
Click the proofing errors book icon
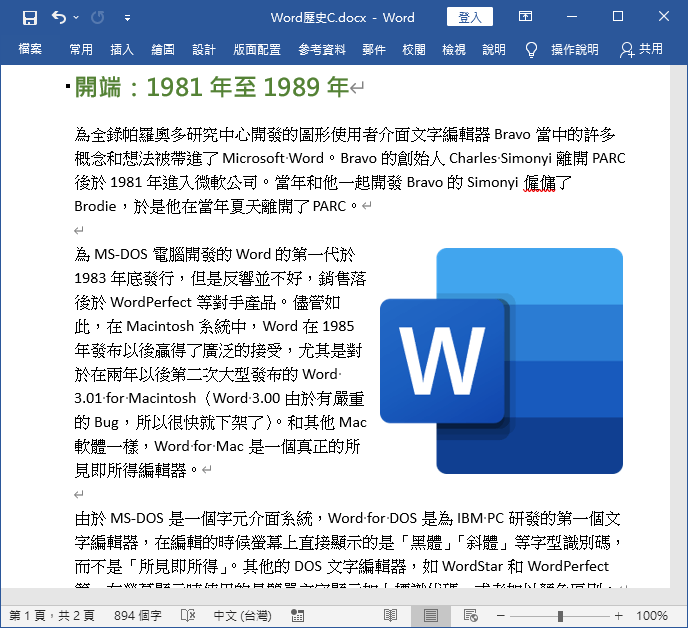(188, 616)
